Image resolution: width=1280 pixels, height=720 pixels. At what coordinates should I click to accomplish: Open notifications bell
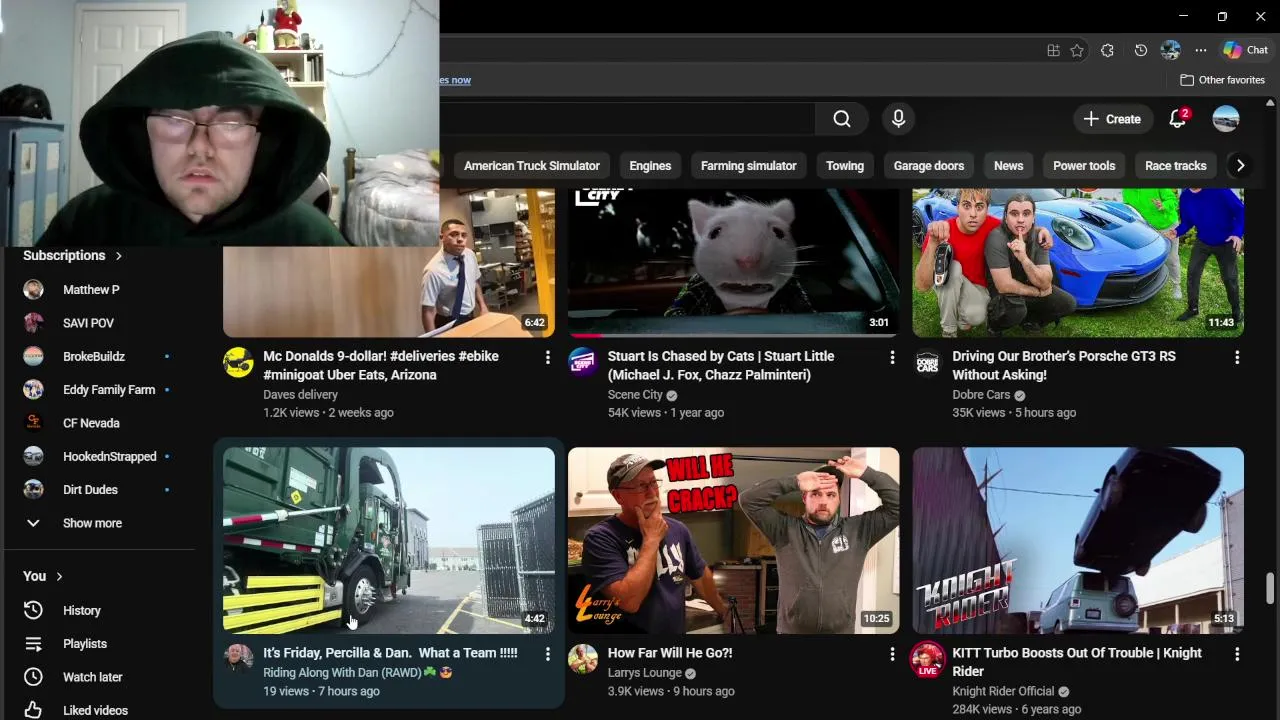click(x=1178, y=119)
